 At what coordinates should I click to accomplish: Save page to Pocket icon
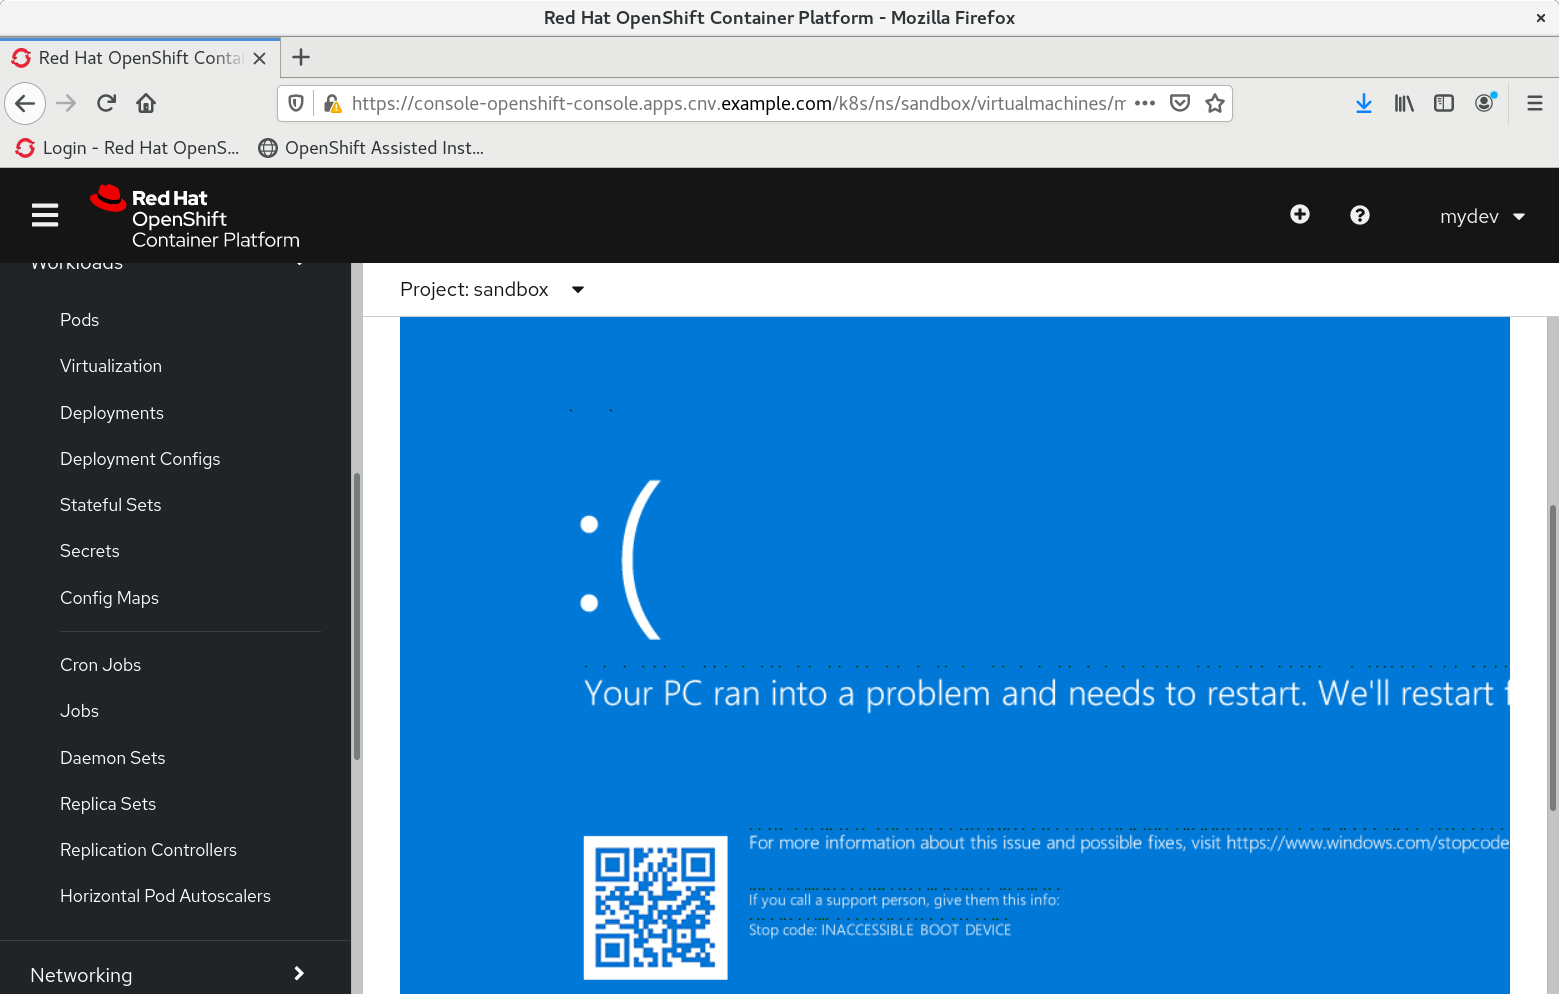[x=1180, y=103]
